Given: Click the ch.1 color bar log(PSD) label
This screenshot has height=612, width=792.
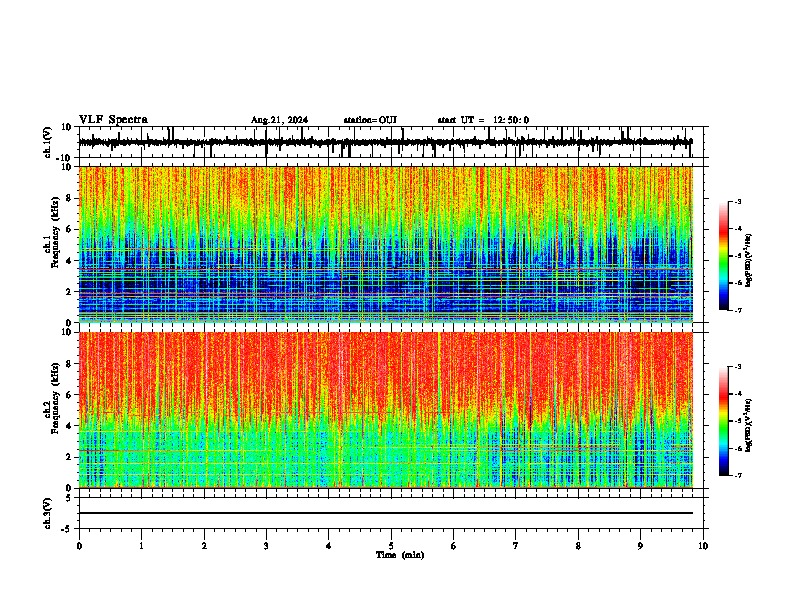Looking at the screenshot, I should (749, 260).
